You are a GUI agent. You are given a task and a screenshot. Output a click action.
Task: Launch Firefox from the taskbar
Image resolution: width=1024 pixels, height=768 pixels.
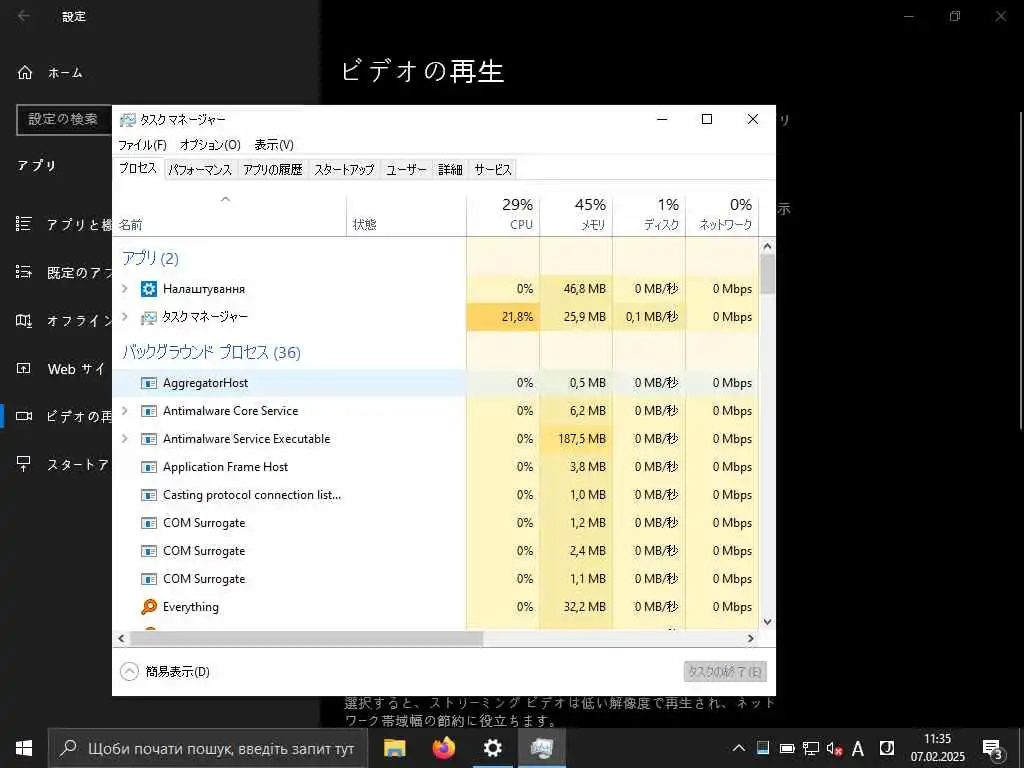[x=444, y=748]
